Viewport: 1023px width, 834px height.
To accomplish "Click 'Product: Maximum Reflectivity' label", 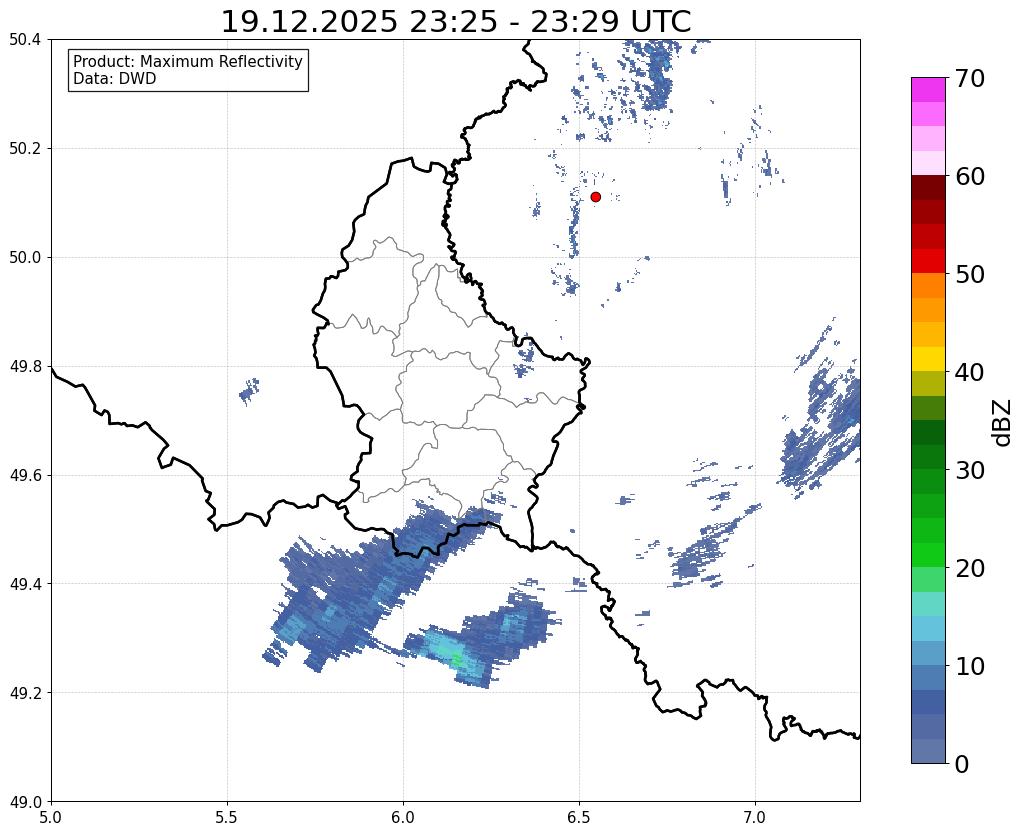I will [x=188, y=61].
